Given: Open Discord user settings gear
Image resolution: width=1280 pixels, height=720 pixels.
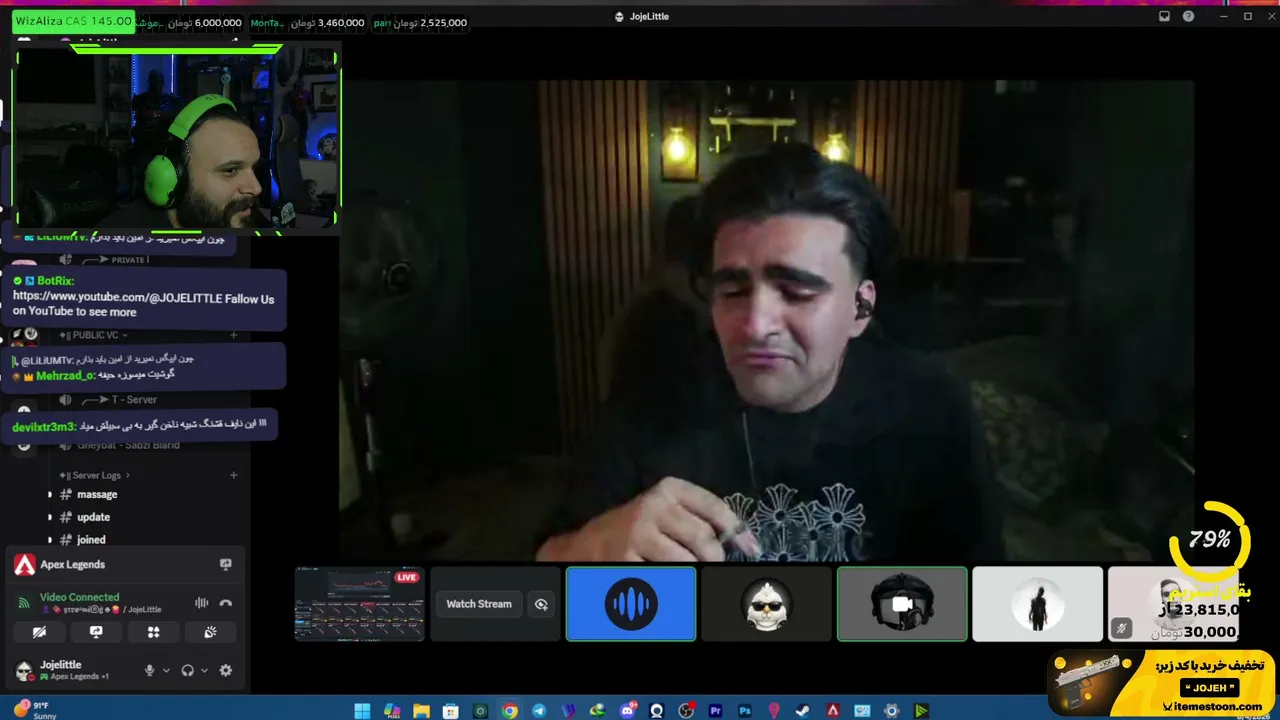Looking at the screenshot, I should pos(226,670).
